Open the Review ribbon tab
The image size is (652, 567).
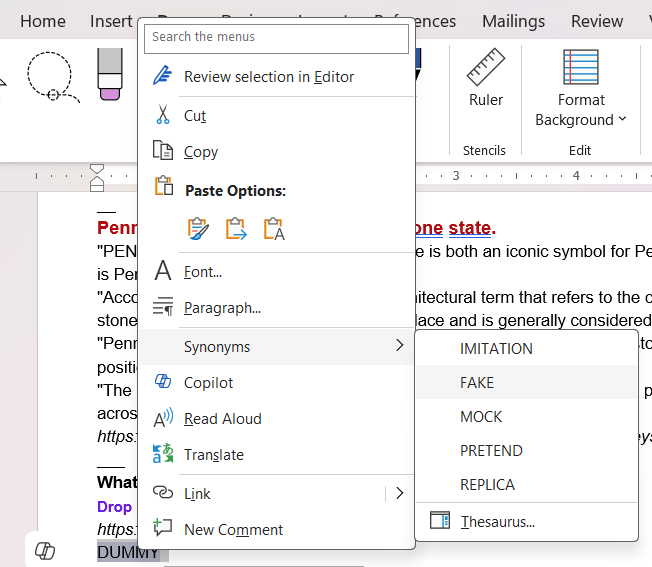(x=597, y=21)
